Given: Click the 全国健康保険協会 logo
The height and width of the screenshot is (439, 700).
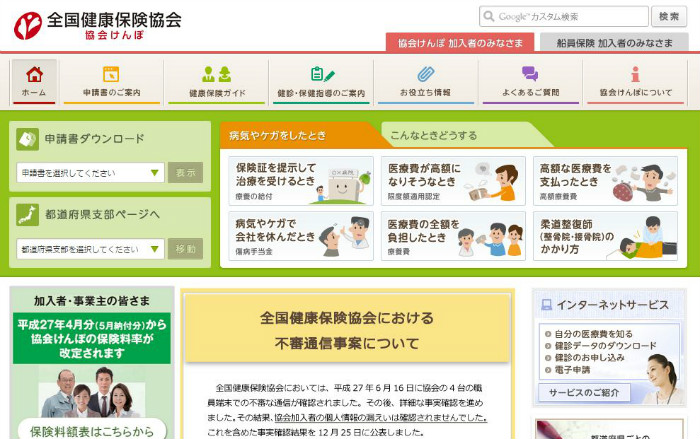Looking at the screenshot, I should point(97,25).
